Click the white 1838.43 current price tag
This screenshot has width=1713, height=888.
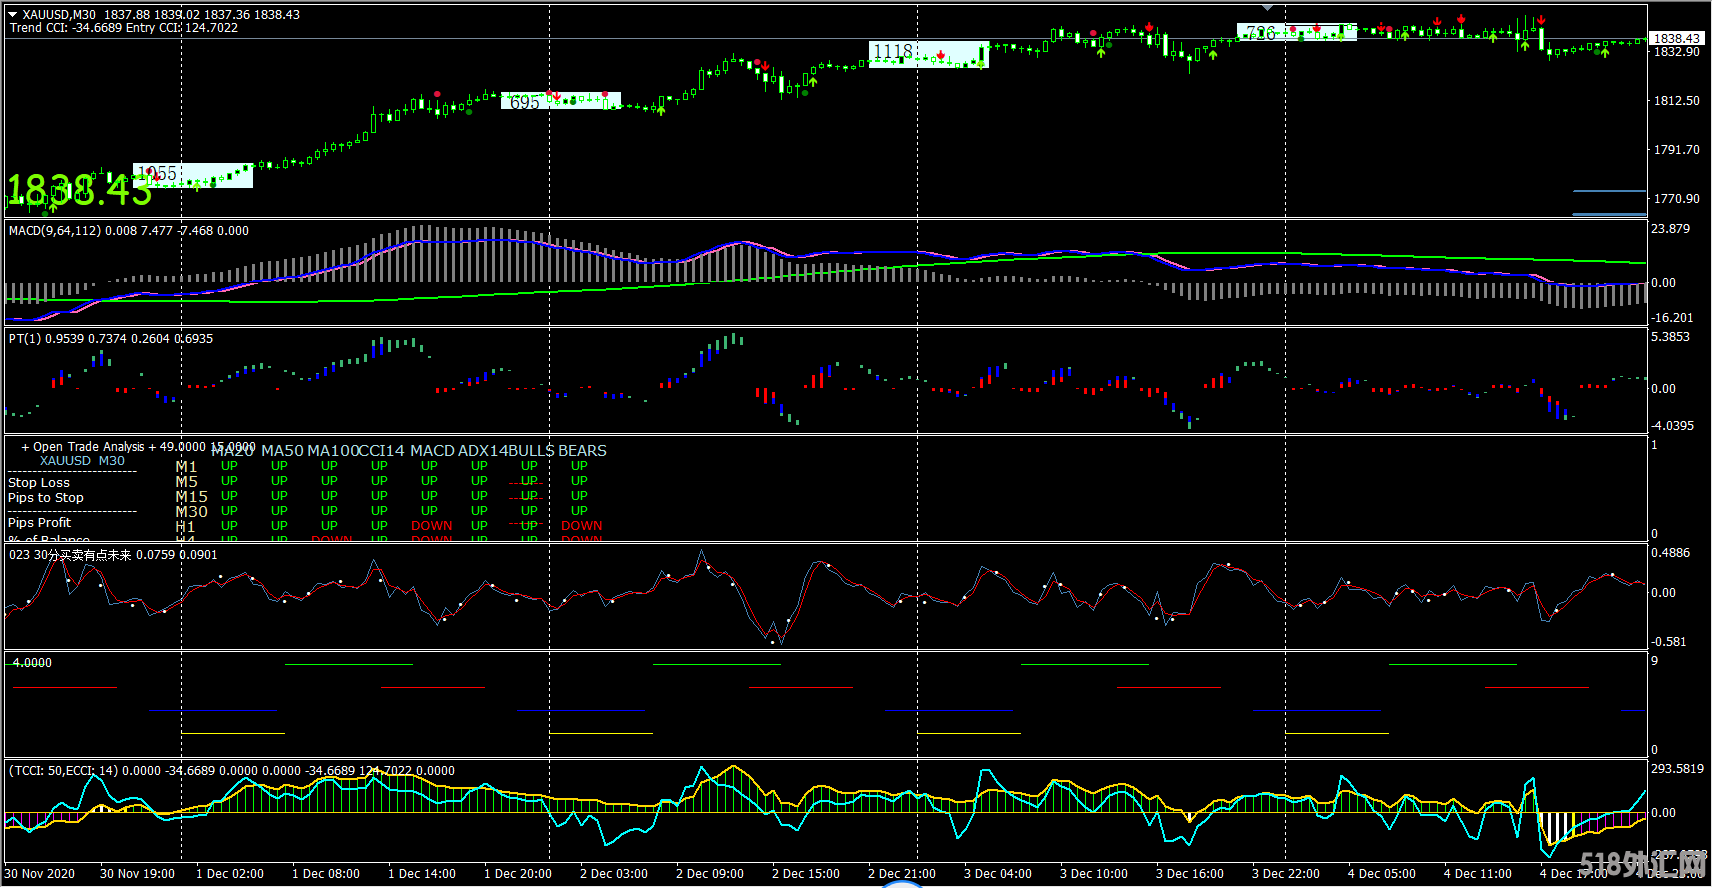[1677, 38]
